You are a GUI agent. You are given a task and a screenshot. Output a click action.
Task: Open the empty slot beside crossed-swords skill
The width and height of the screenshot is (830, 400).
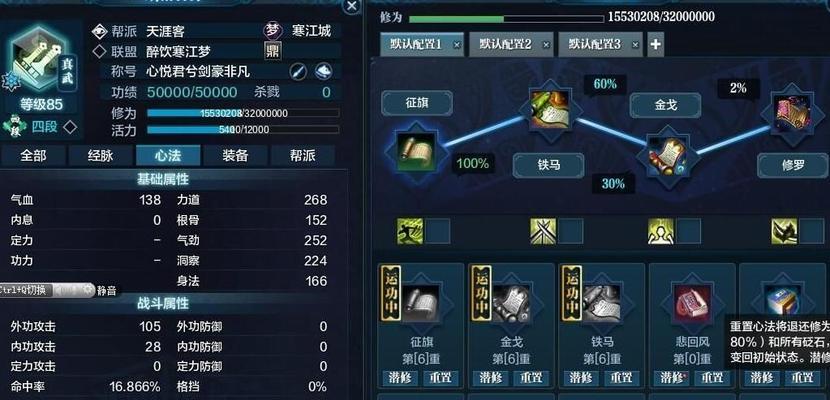(570, 231)
